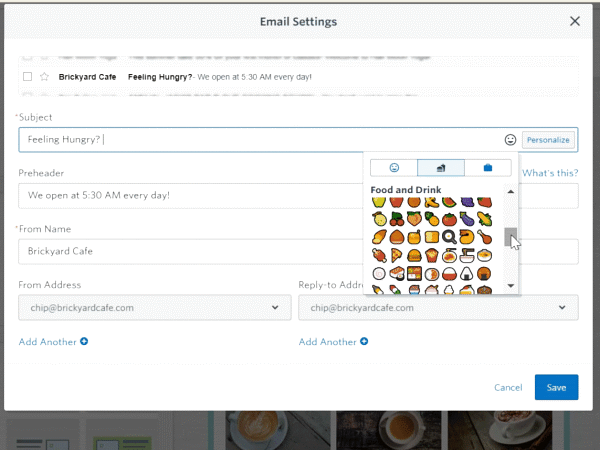Cancel the Email Settings dialog
This screenshot has width=600, height=450.
point(509,387)
